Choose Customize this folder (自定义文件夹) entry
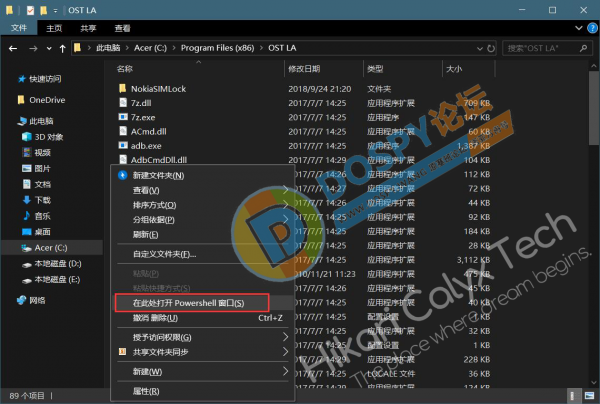Screen dimensions: 600x404 203,254
